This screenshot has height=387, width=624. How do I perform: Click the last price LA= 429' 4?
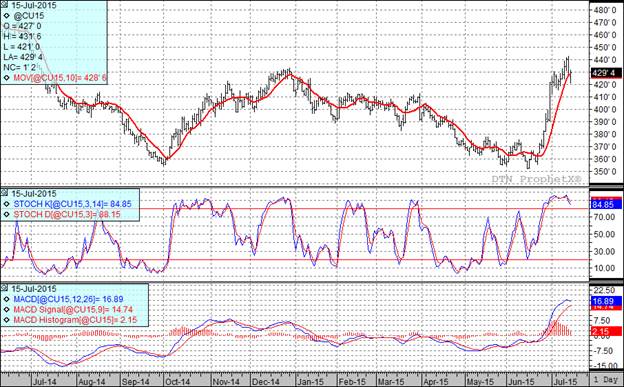23,57
